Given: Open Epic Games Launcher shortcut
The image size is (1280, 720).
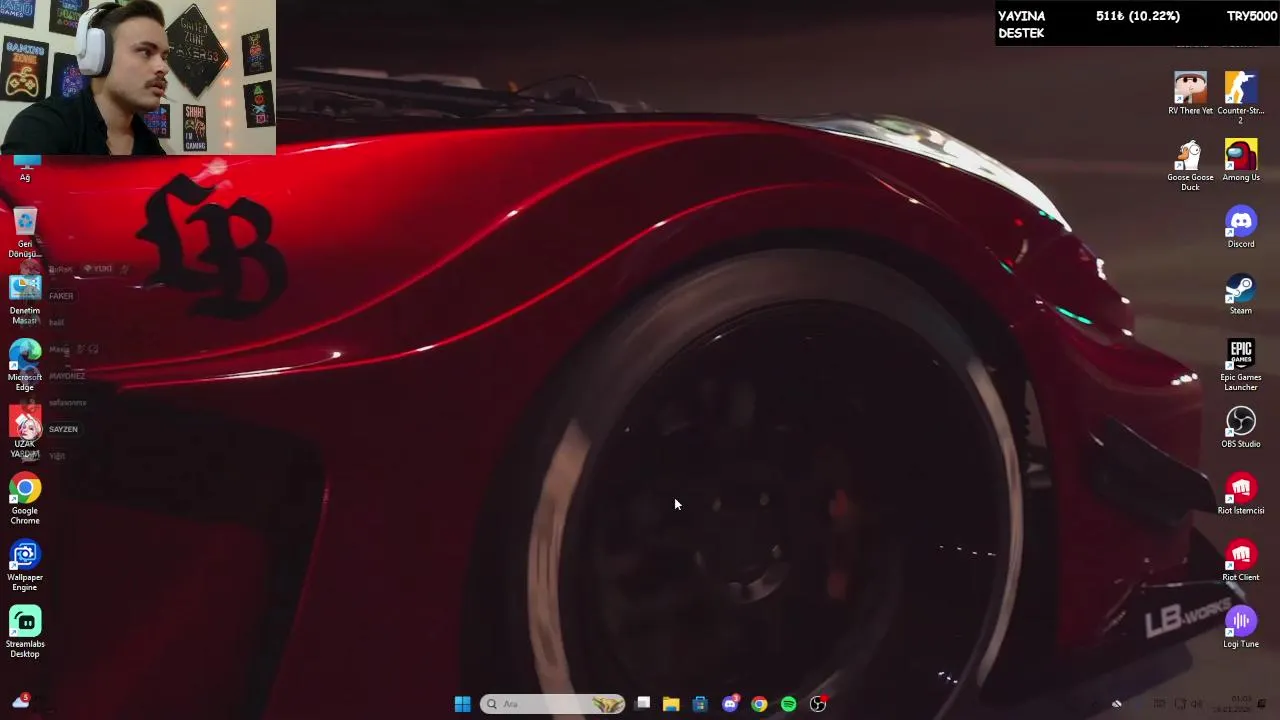Looking at the screenshot, I should pos(1241,365).
